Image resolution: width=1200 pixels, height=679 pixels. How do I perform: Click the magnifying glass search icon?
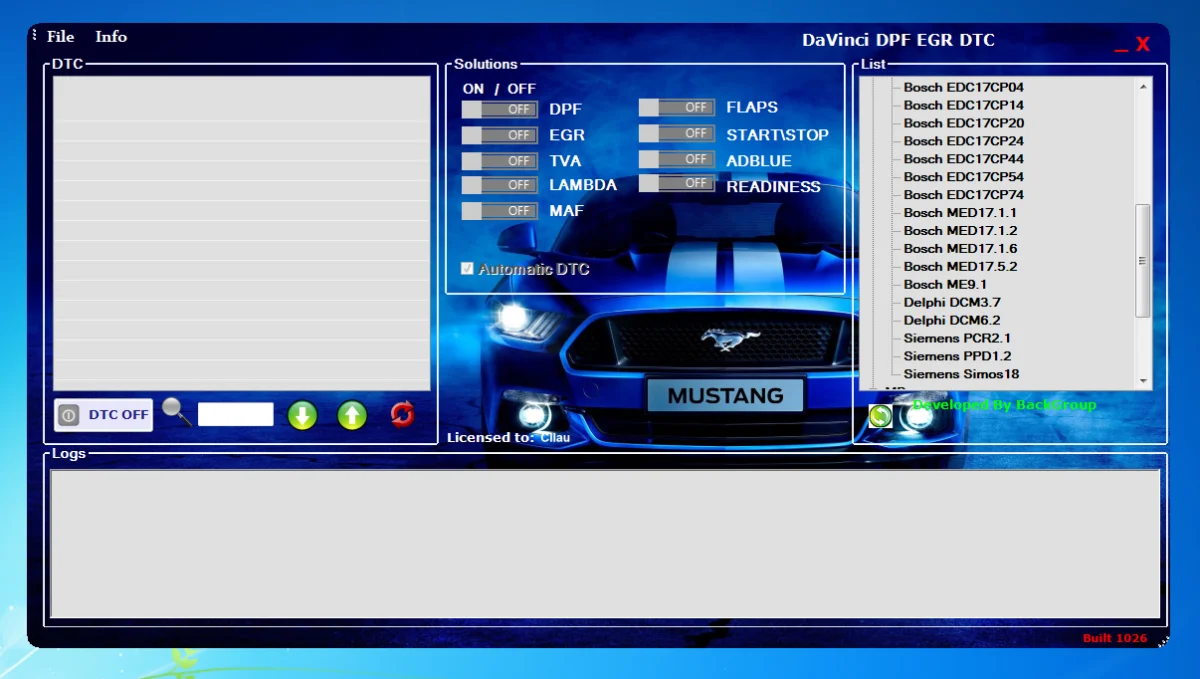(176, 411)
